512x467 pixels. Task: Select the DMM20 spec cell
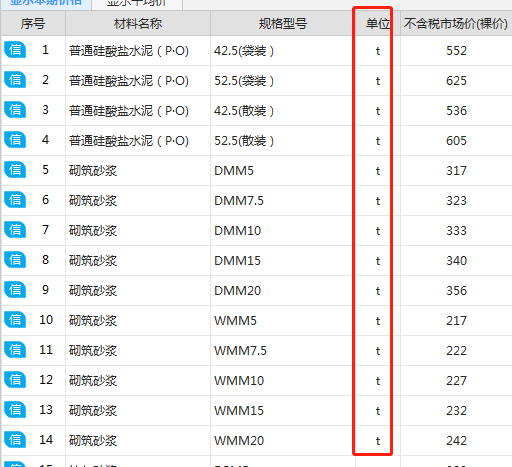(x=283, y=291)
